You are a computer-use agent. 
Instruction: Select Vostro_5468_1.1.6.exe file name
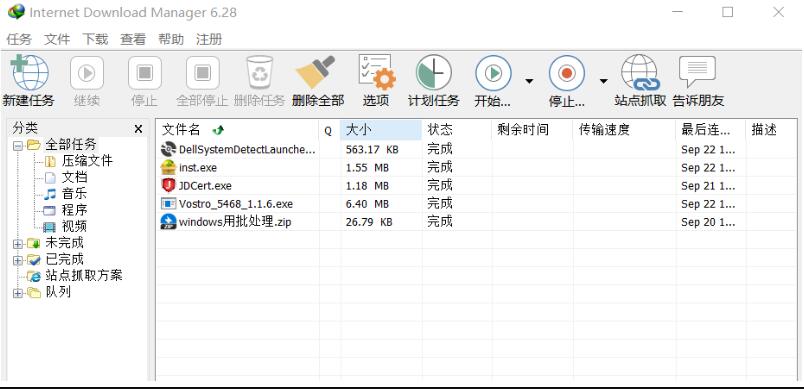[236, 204]
